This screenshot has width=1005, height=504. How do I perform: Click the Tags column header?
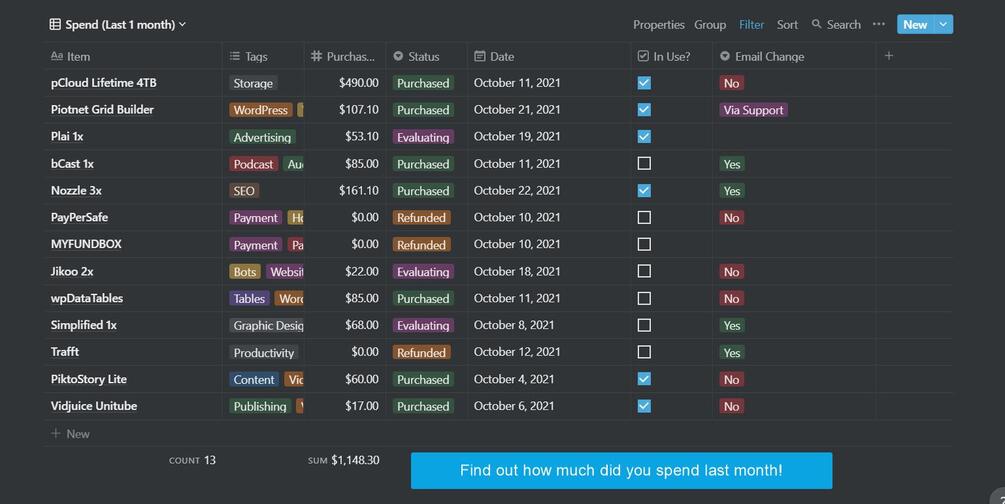[x=263, y=56]
